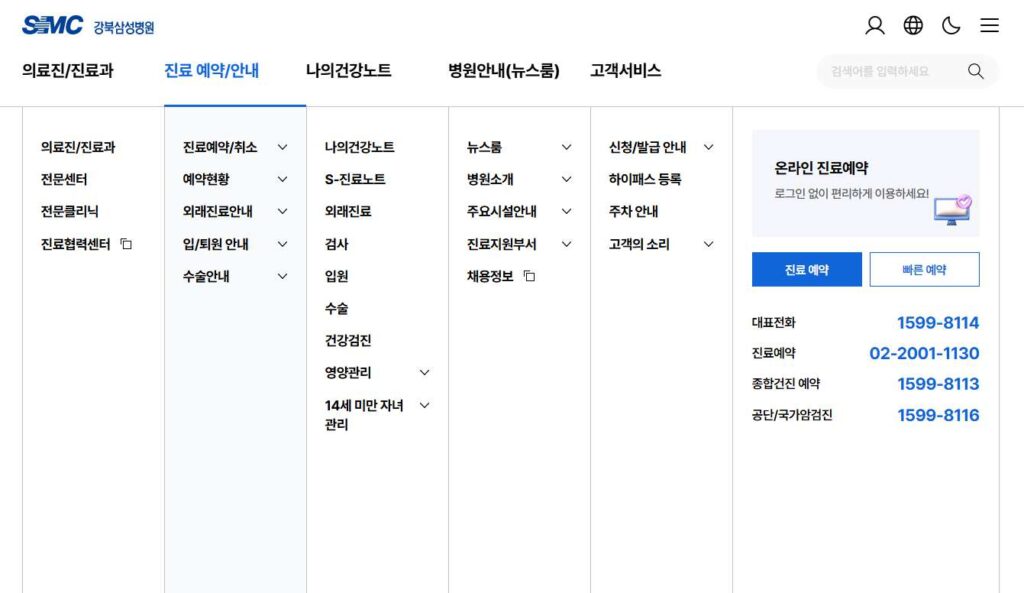Open the 주차 안내 link

click(633, 211)
